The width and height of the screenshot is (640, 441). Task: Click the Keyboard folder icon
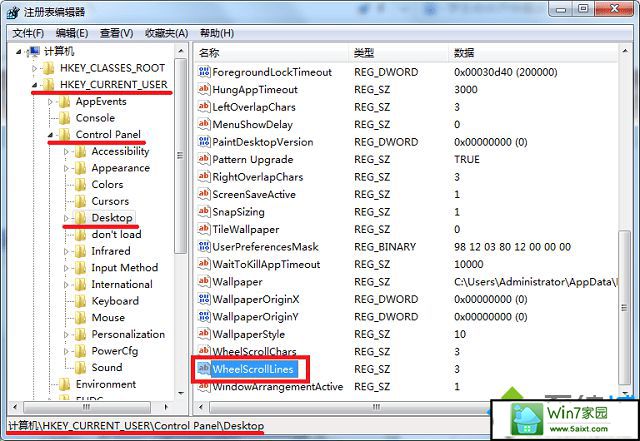(x=80, y=301)
